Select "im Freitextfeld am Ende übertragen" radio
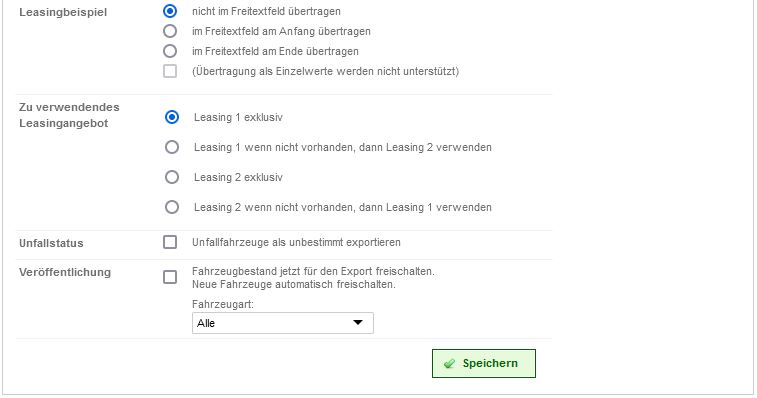Screen dimensions: 757x398 (x=170, y=51)
